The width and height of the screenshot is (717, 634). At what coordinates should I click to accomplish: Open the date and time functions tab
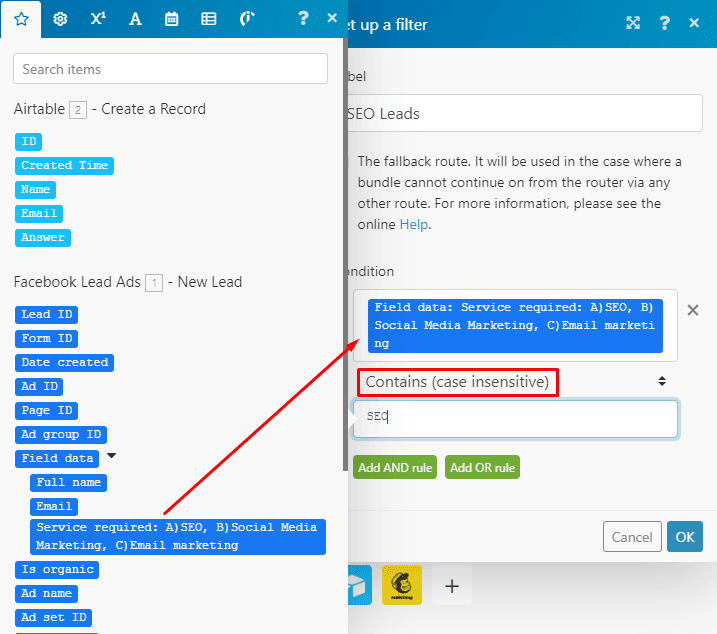pos(172,19)
